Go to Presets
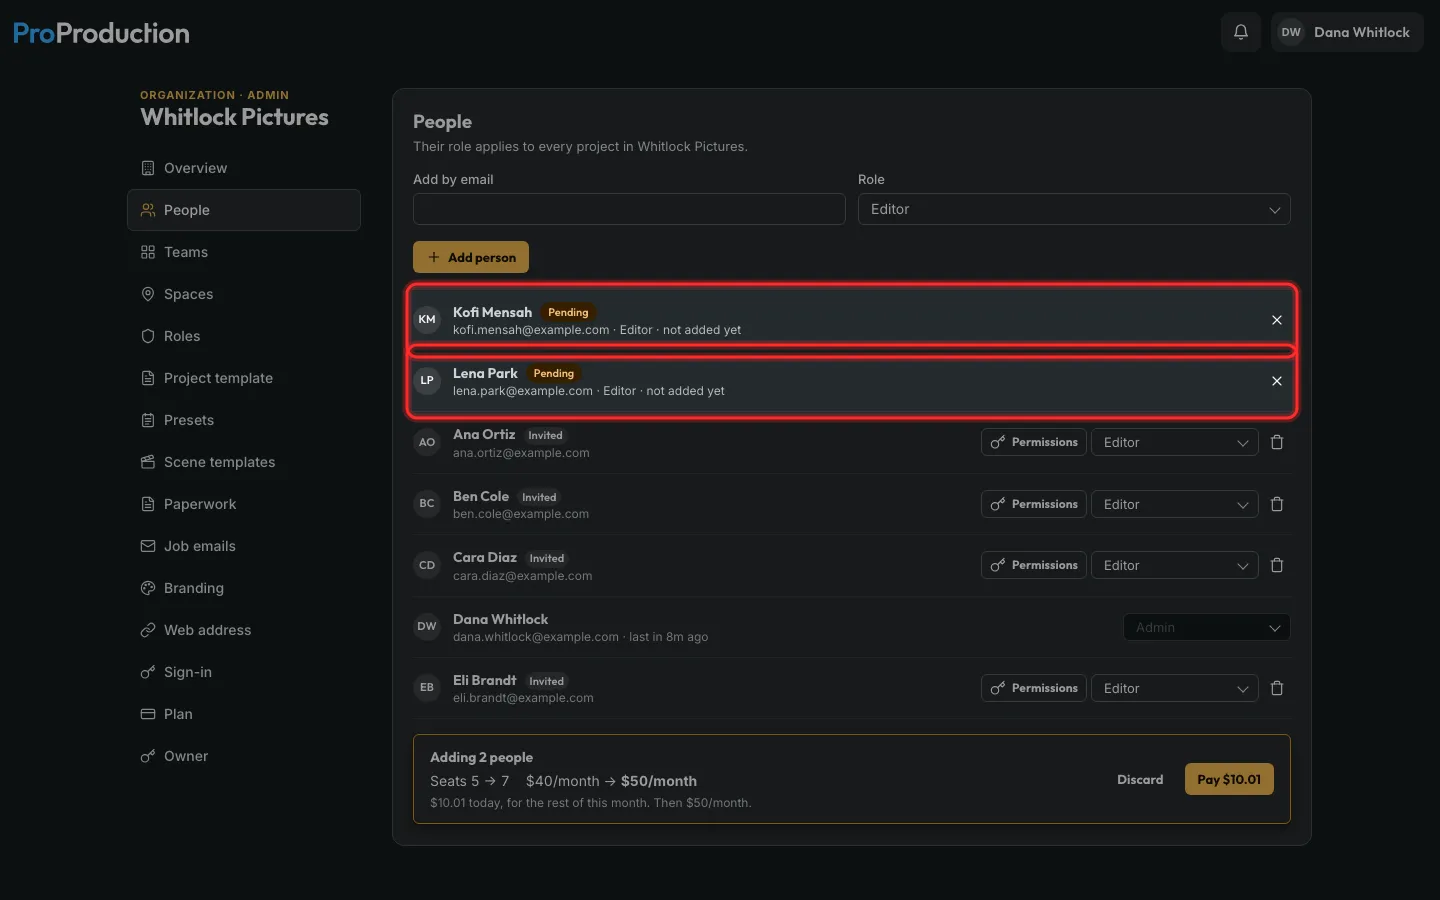The height and width of the screenshot is (900, 1440). pos(244,420)
